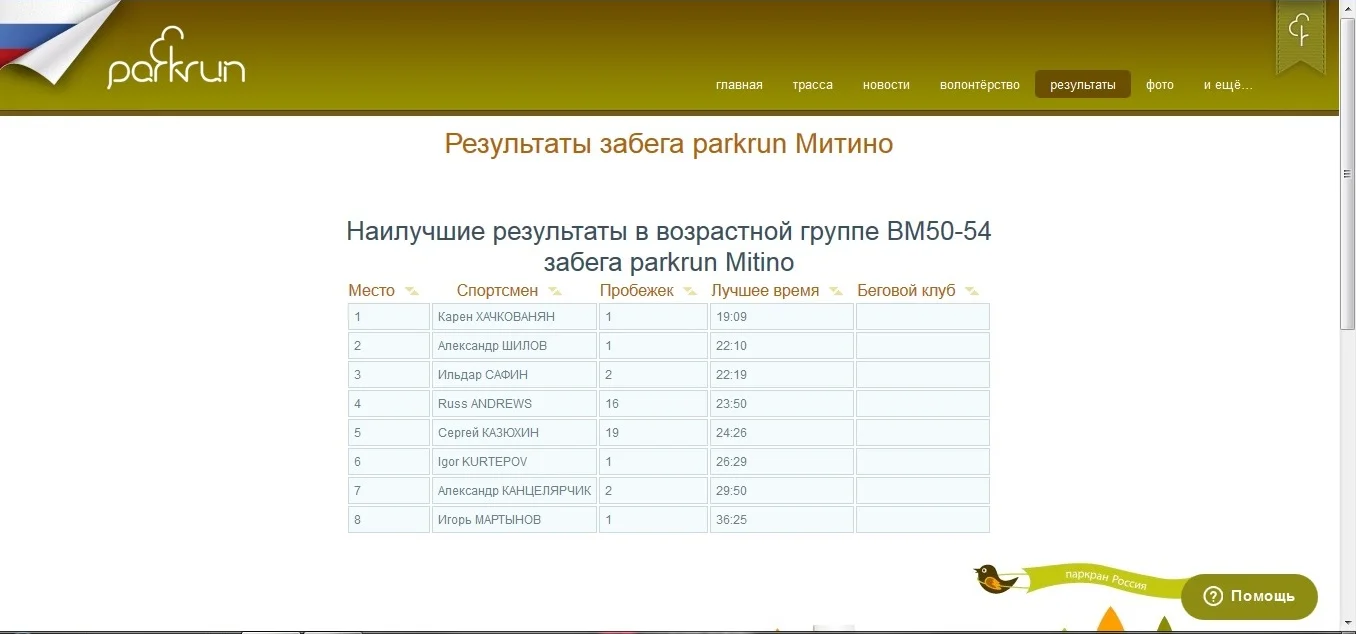Click the Беговой клуб column header

906,291
